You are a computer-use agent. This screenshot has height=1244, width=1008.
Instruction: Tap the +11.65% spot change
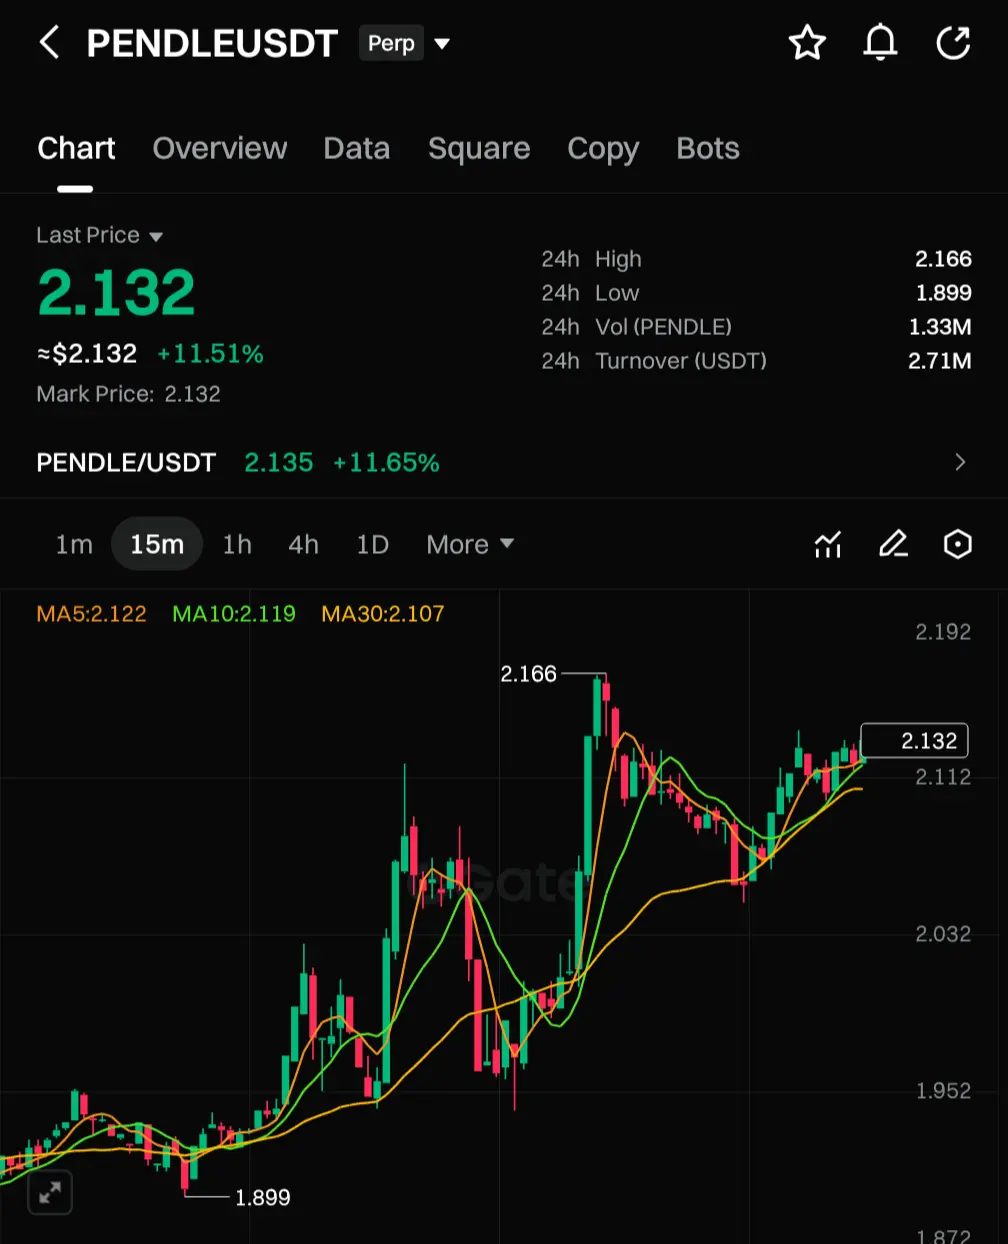coord(386,462)
